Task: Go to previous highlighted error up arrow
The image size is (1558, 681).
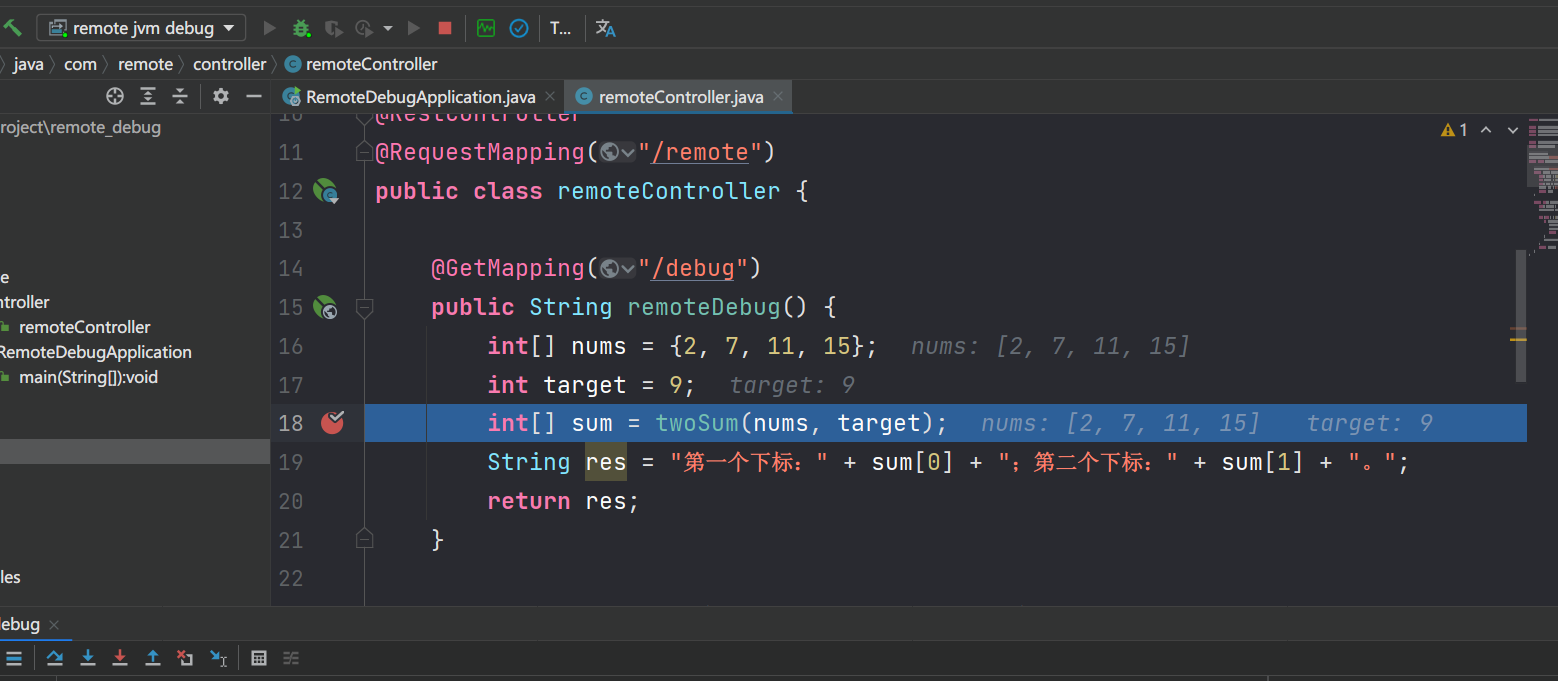Action: [x=1486, y=130]
